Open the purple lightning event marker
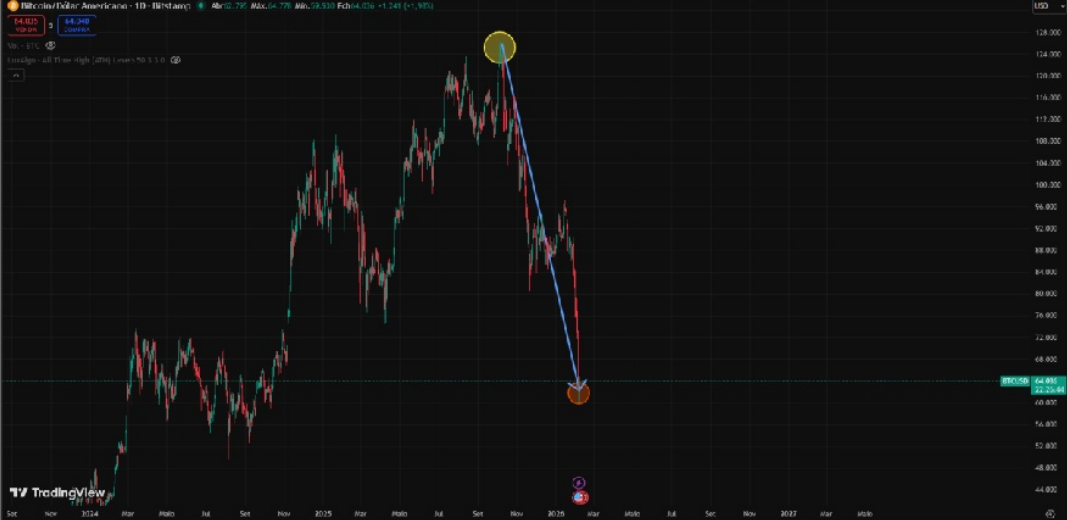 [x=578, y=482]
